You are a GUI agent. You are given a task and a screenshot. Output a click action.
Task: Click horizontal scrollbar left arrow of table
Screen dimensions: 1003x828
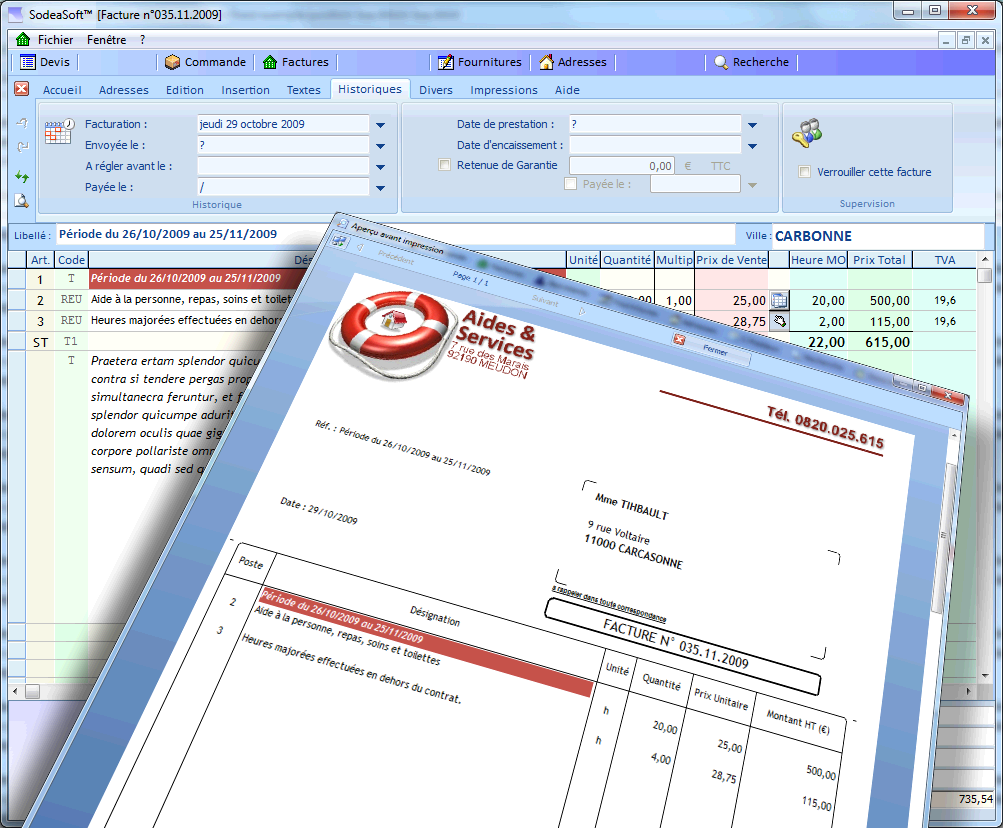click(x=15, y=691)
